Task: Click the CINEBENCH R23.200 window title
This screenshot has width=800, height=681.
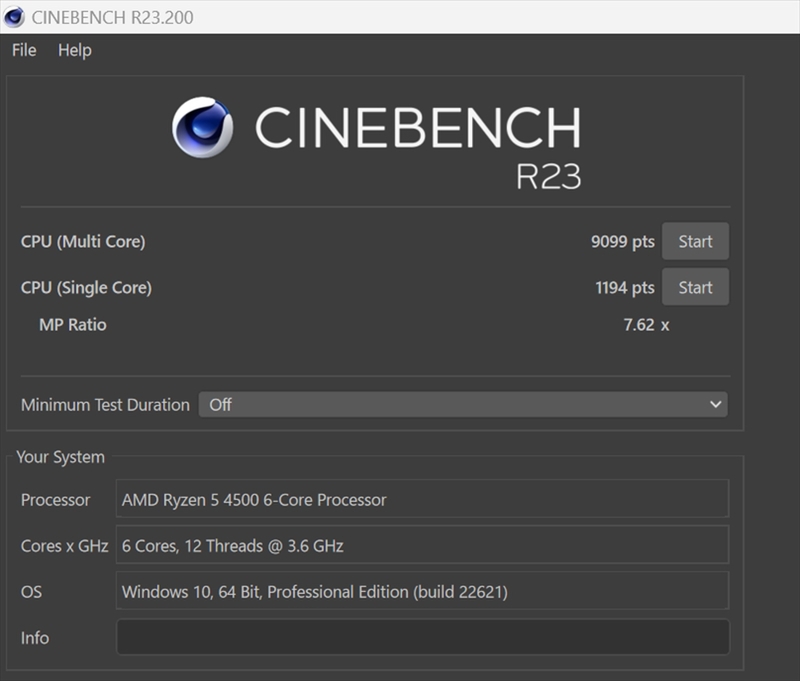Action: (112, 17)
